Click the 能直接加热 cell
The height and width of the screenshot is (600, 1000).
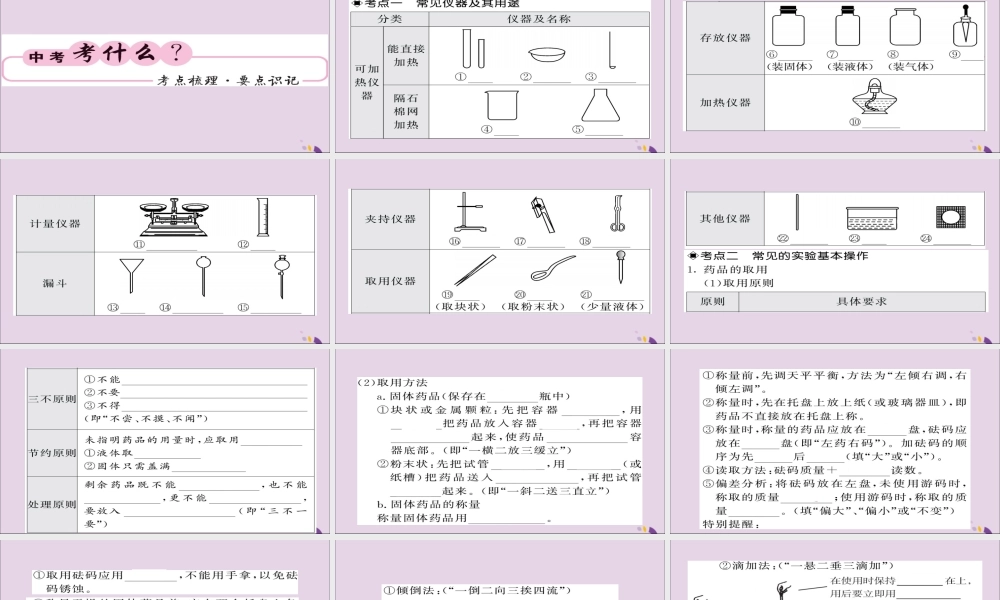406,55
